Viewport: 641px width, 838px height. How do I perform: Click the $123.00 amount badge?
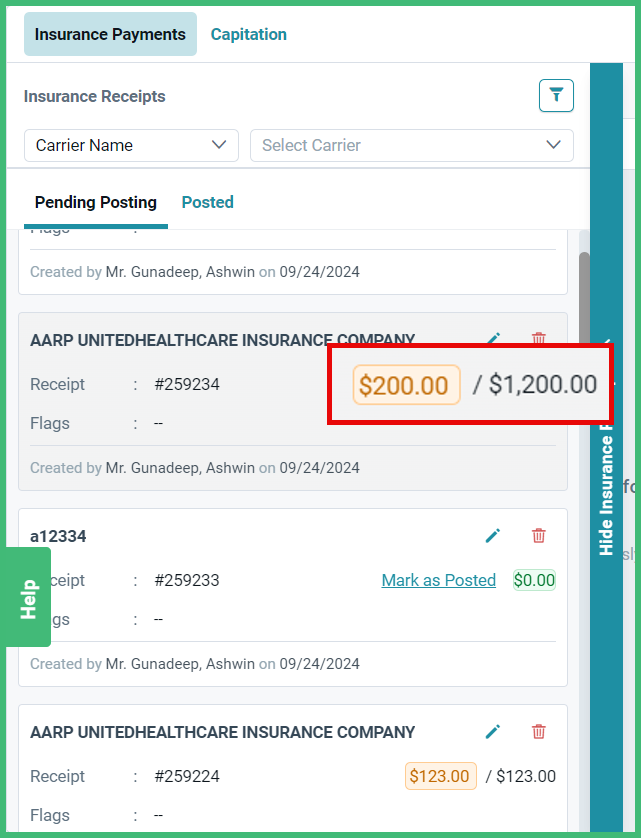(x=440, y=775)
